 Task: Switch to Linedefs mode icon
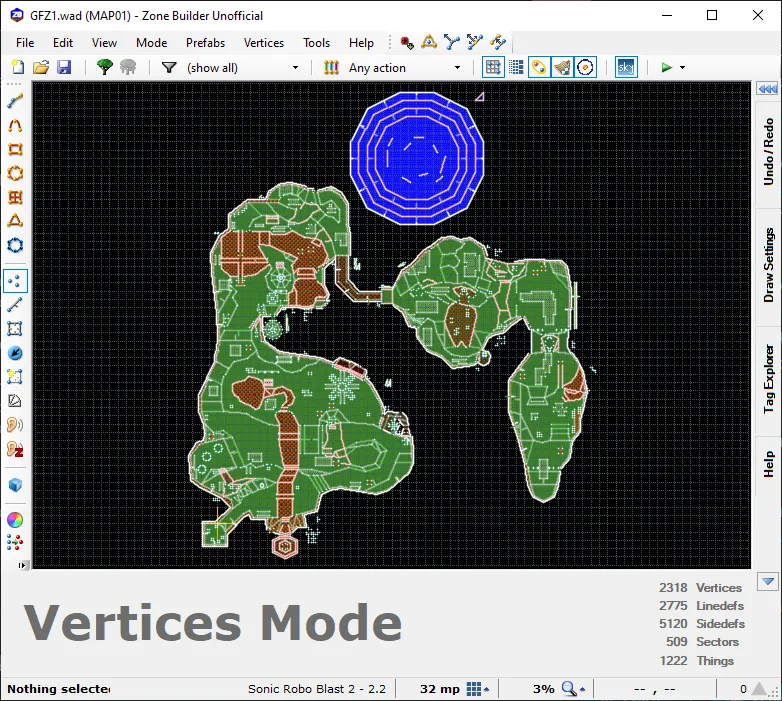15,305
